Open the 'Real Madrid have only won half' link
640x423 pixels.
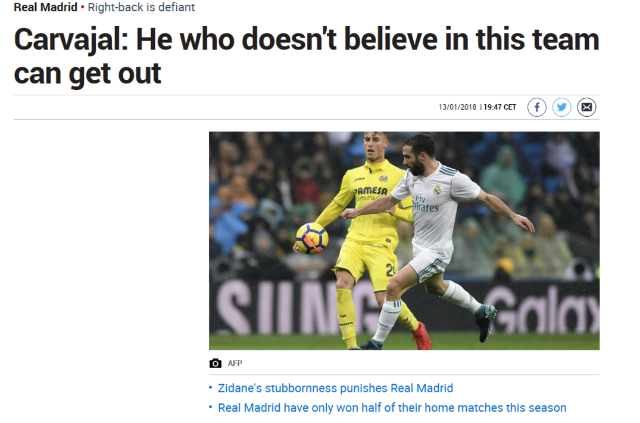coord(392,407)
